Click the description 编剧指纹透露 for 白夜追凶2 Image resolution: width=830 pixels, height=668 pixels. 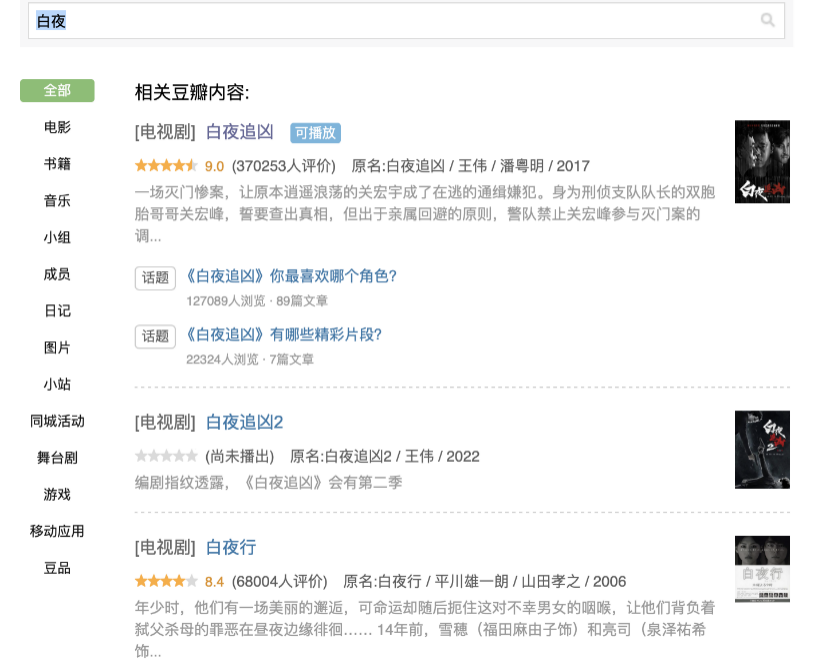268,483
